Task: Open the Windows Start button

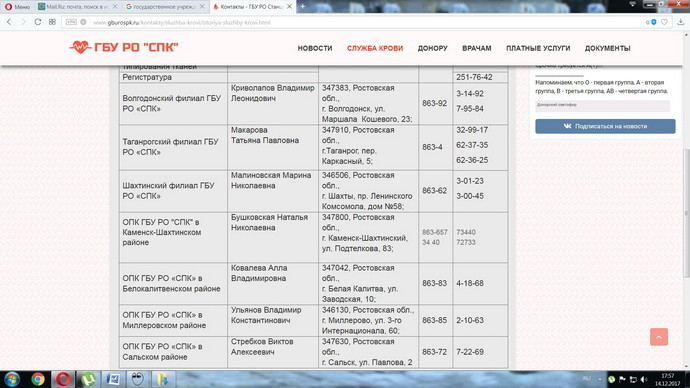Action: coord(11,379)
